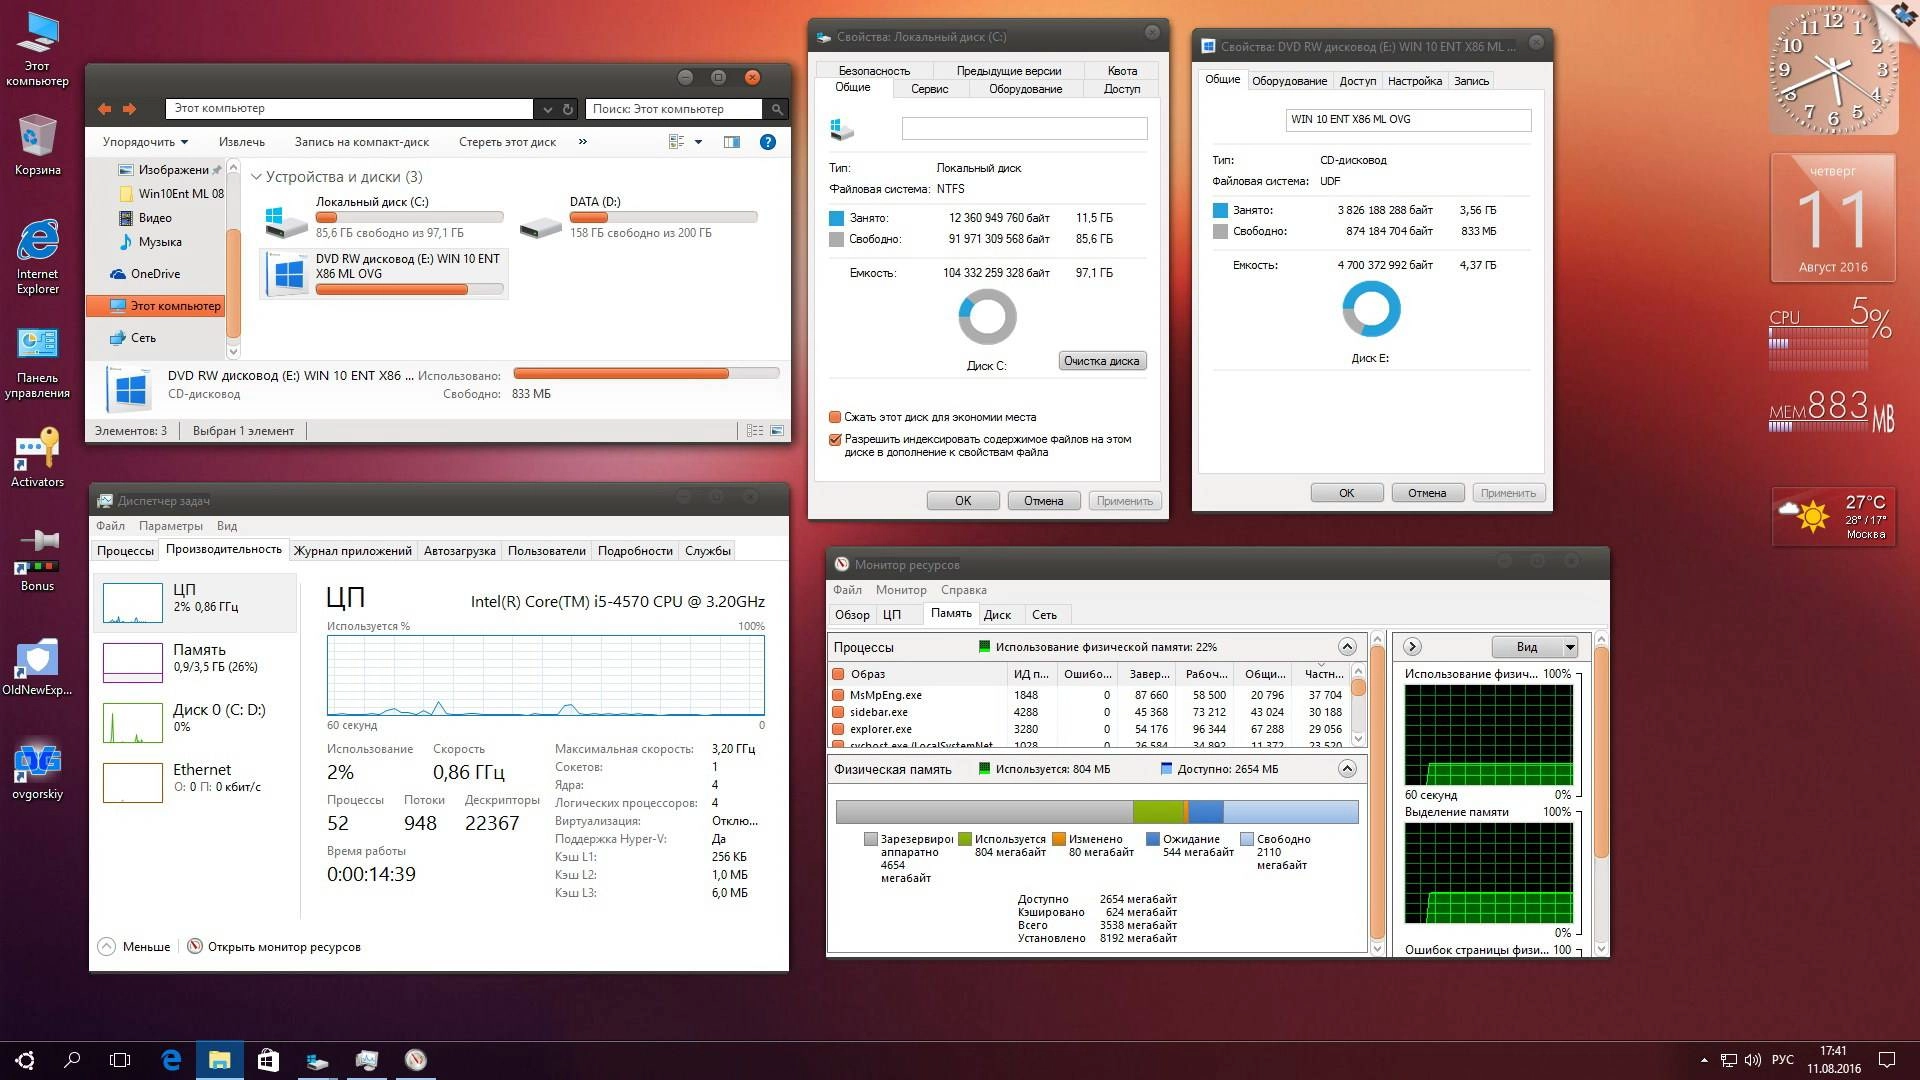Click Открыть монитор ресурсов link
The image size is (1920, 1080).
click(x=283, y=947)
